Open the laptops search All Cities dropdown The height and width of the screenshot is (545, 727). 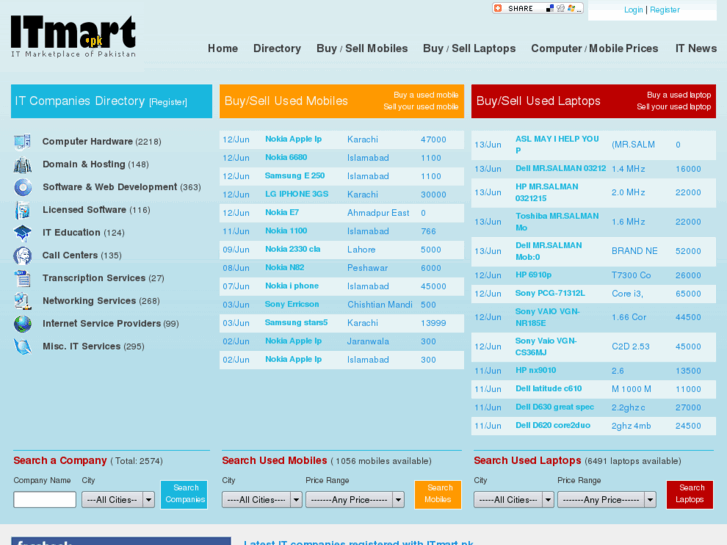pos(513,500)
